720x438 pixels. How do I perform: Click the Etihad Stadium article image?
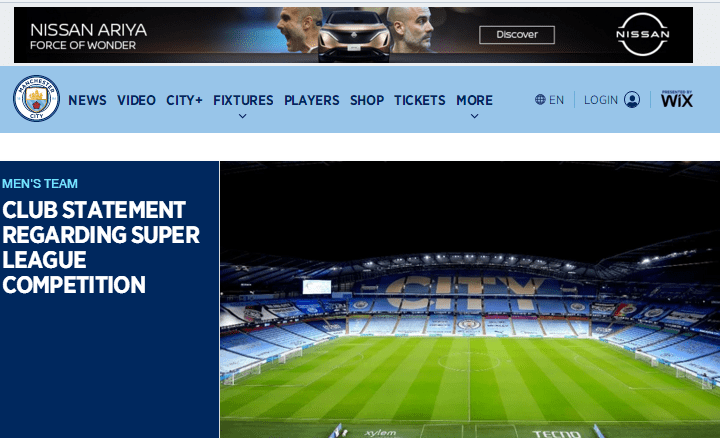(470, 299)
